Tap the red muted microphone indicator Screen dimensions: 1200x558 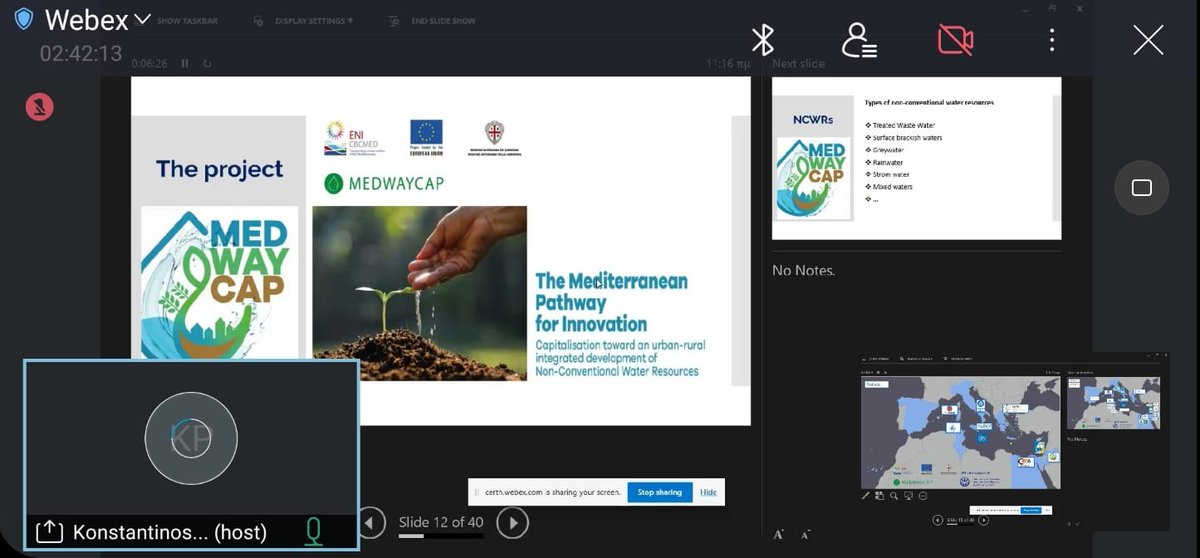(39, 106)
